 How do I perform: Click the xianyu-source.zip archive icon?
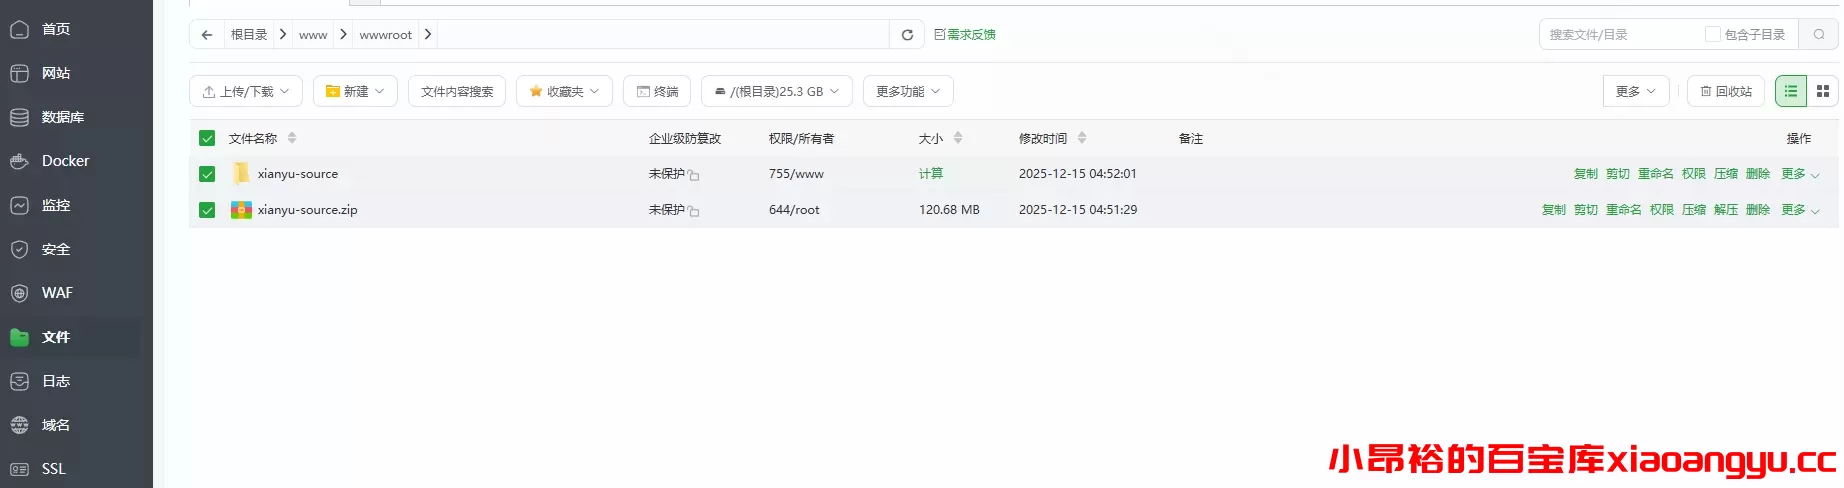241,210
